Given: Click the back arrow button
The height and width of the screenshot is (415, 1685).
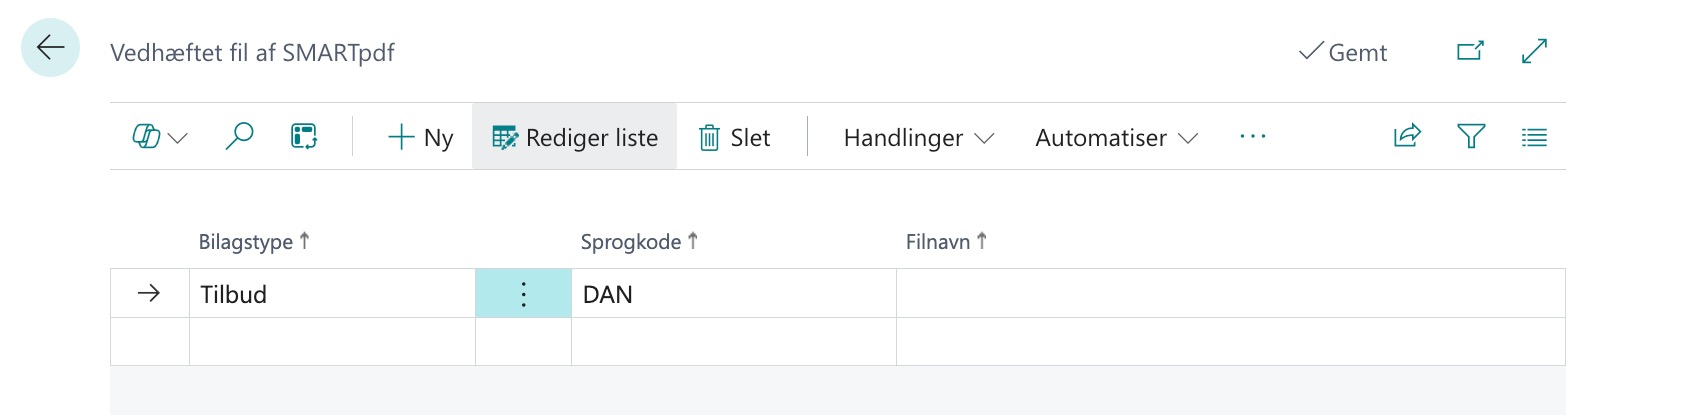Looking at the screenshot, I should click(50, 48).
